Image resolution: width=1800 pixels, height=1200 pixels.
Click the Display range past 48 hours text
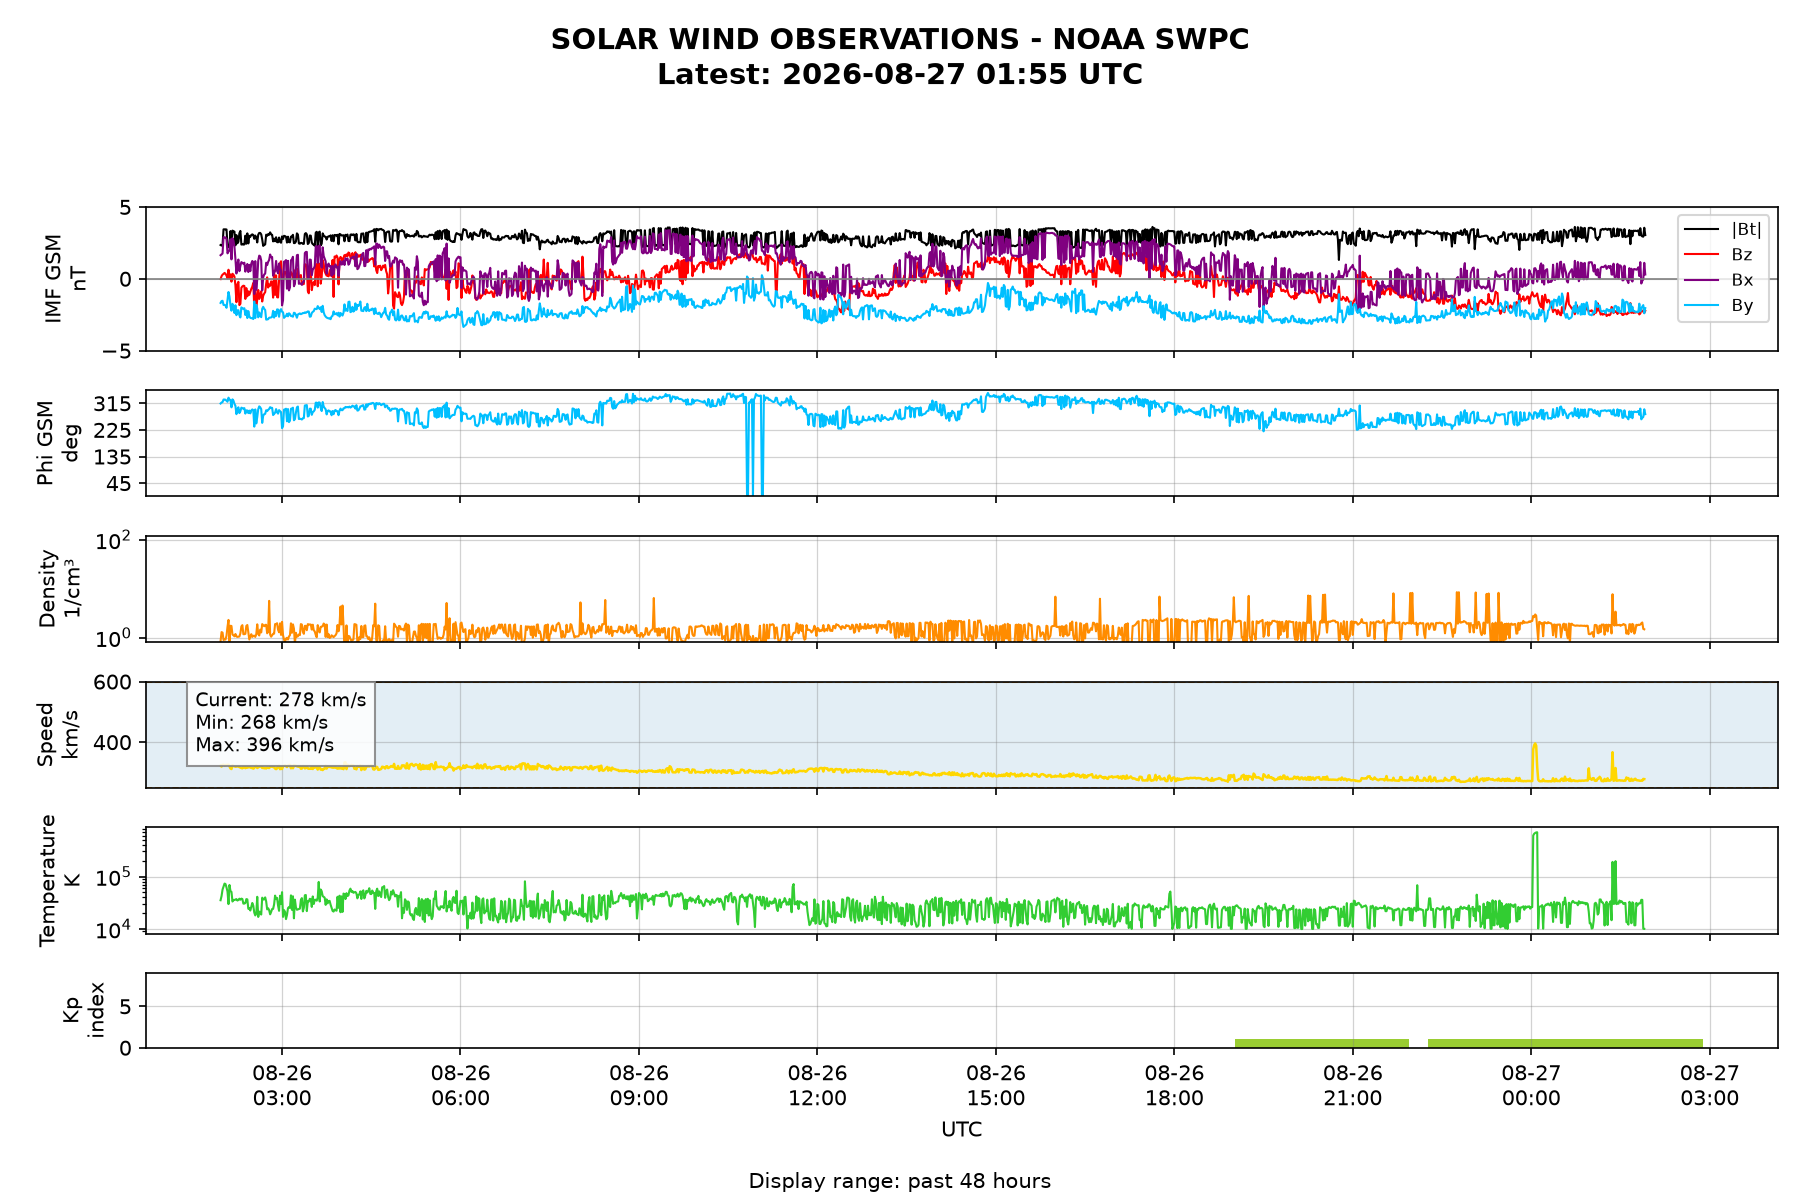point(900,1181)
